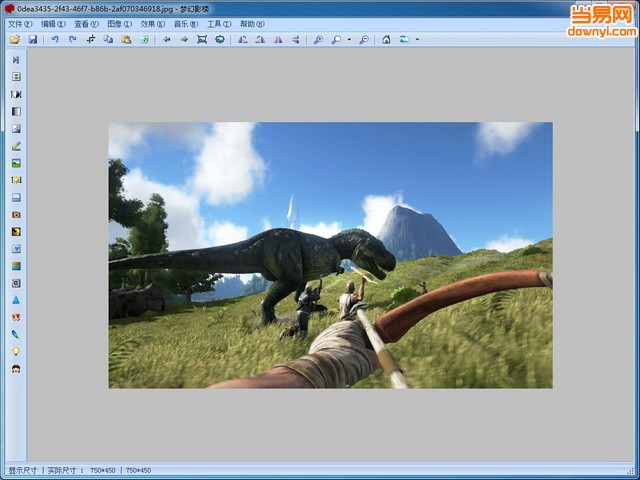Image resolution: width=640 pixels, height=480 pixels.
Task: Select the crop tool in toolbar
Action: point(91,40)
